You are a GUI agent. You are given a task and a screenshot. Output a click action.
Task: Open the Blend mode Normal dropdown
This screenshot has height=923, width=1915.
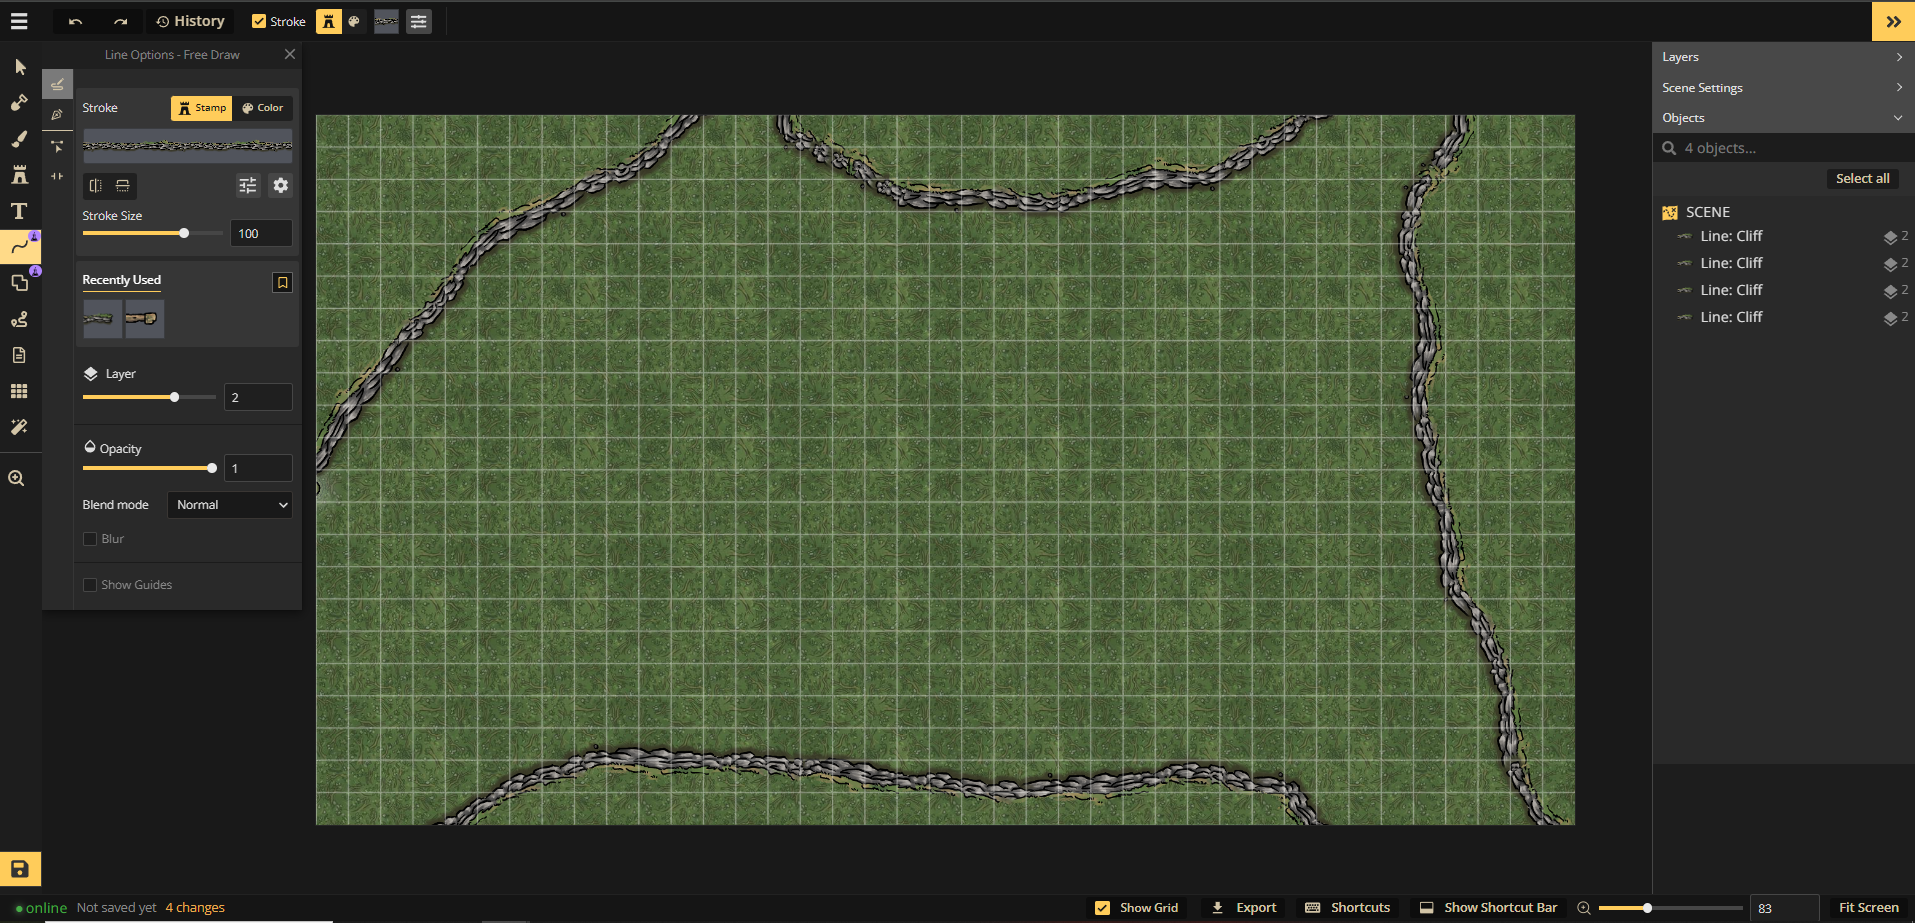[x=230, y=505]
